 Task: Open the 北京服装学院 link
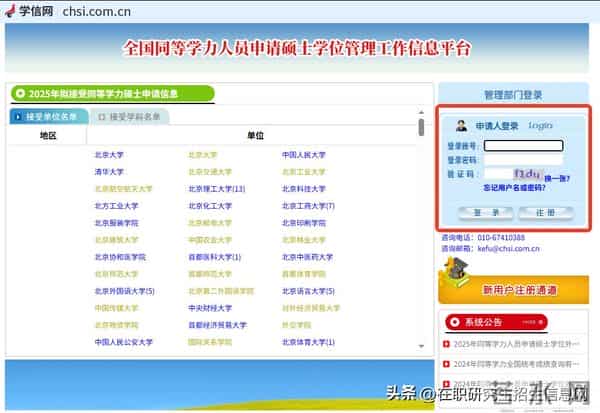point(116,223)
